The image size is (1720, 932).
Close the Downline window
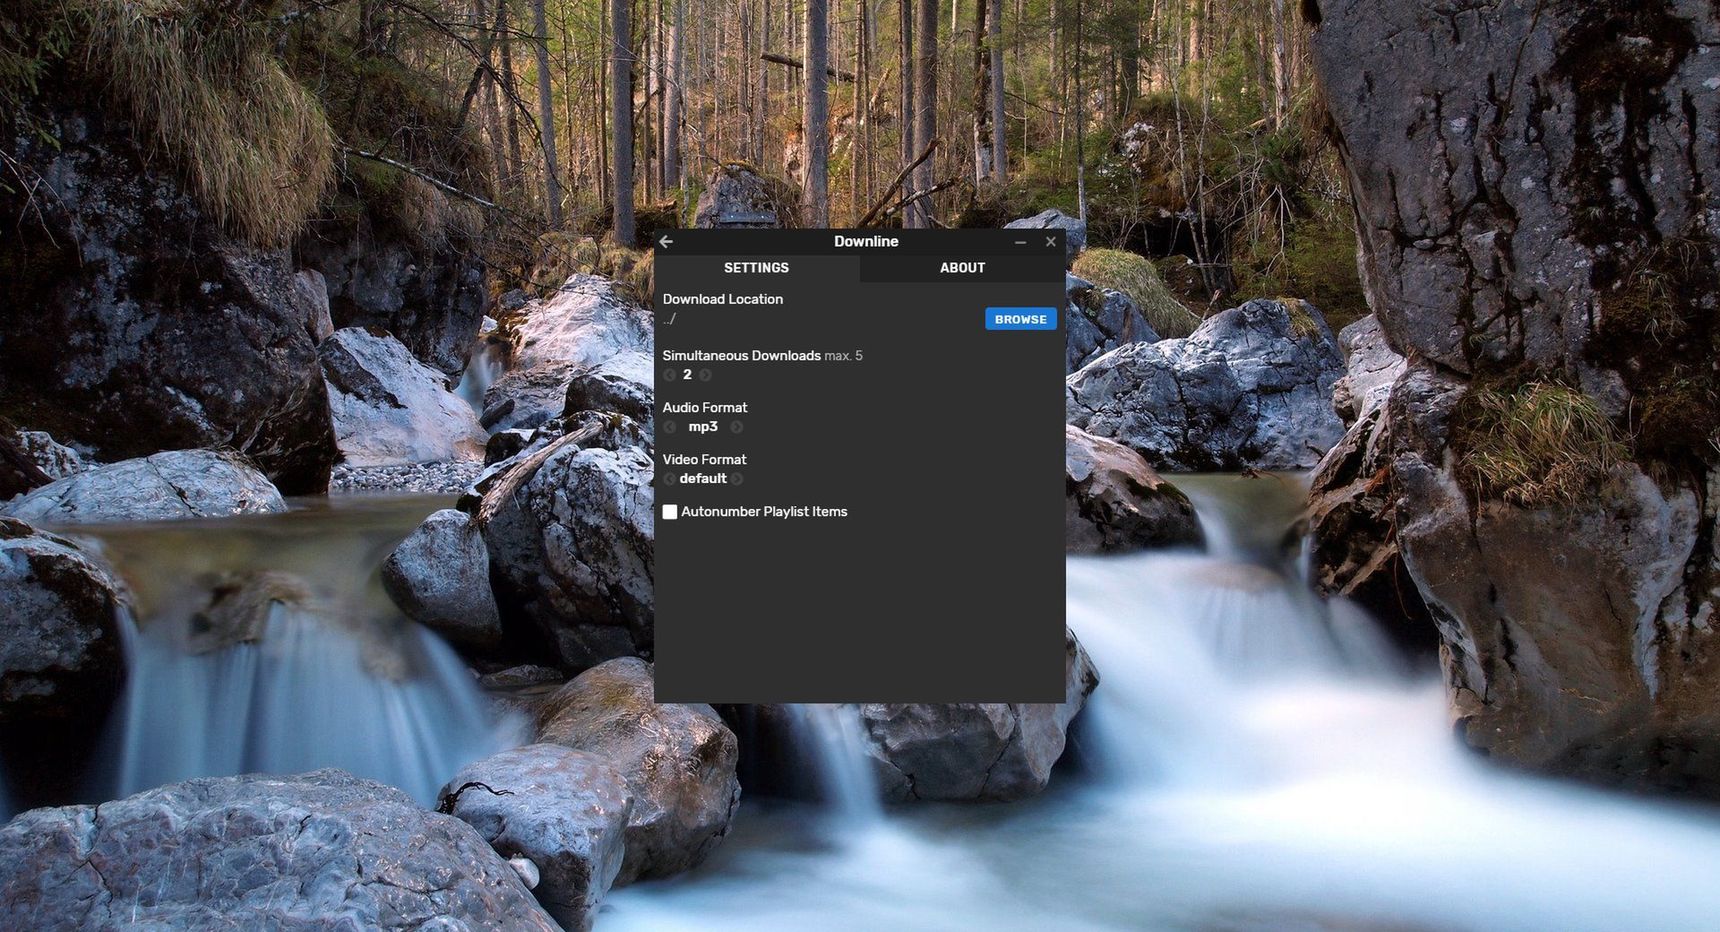point(1051,242)
